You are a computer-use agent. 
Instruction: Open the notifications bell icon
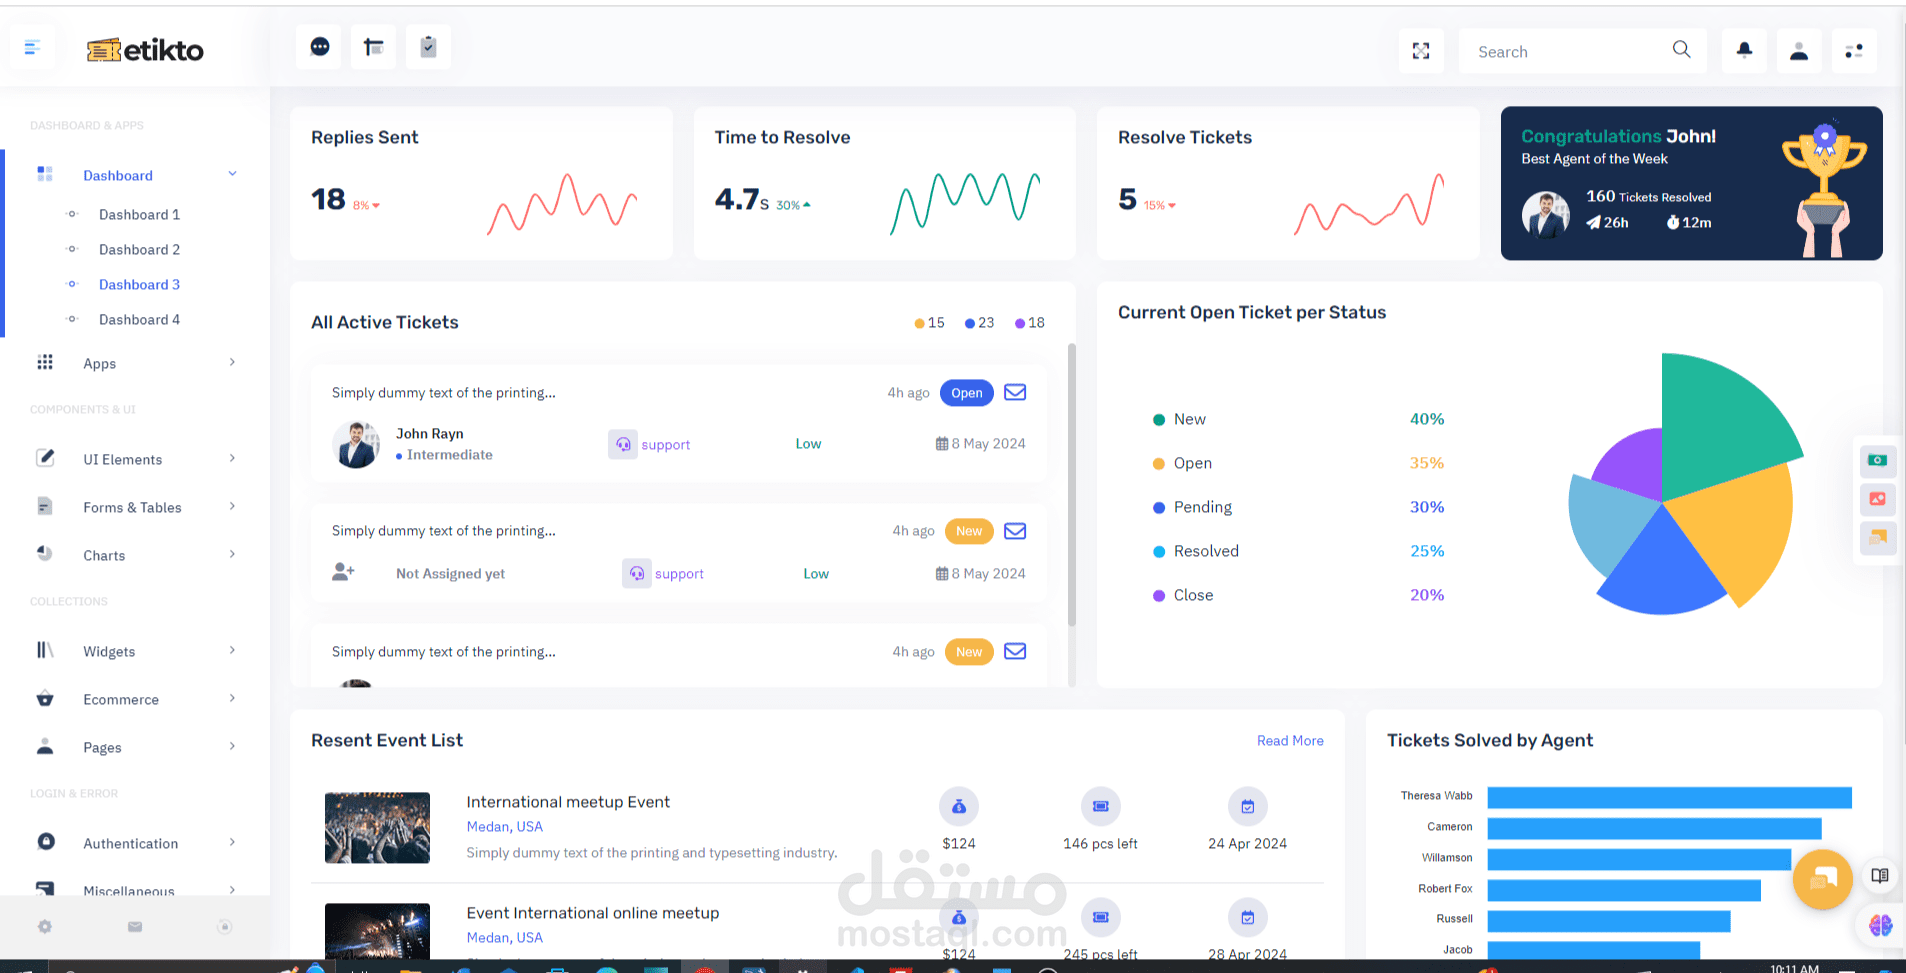tap(1744, 51)
